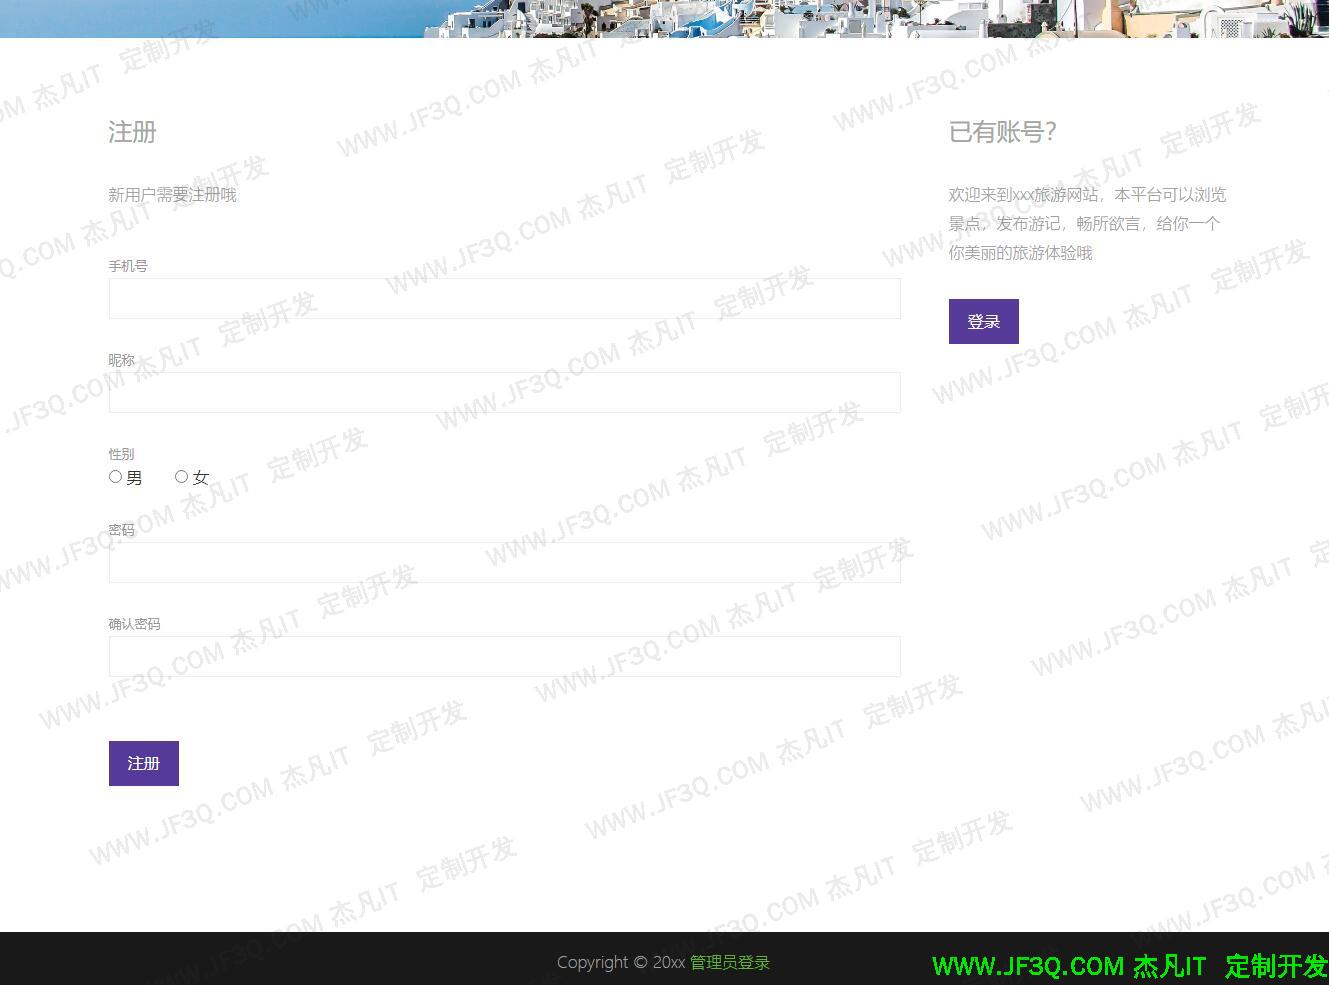Click the 新用户需要注册哦 subtitle text
Image resolution: width=1329 pixels, height=985 pixels.
click(x=172, y=195)
